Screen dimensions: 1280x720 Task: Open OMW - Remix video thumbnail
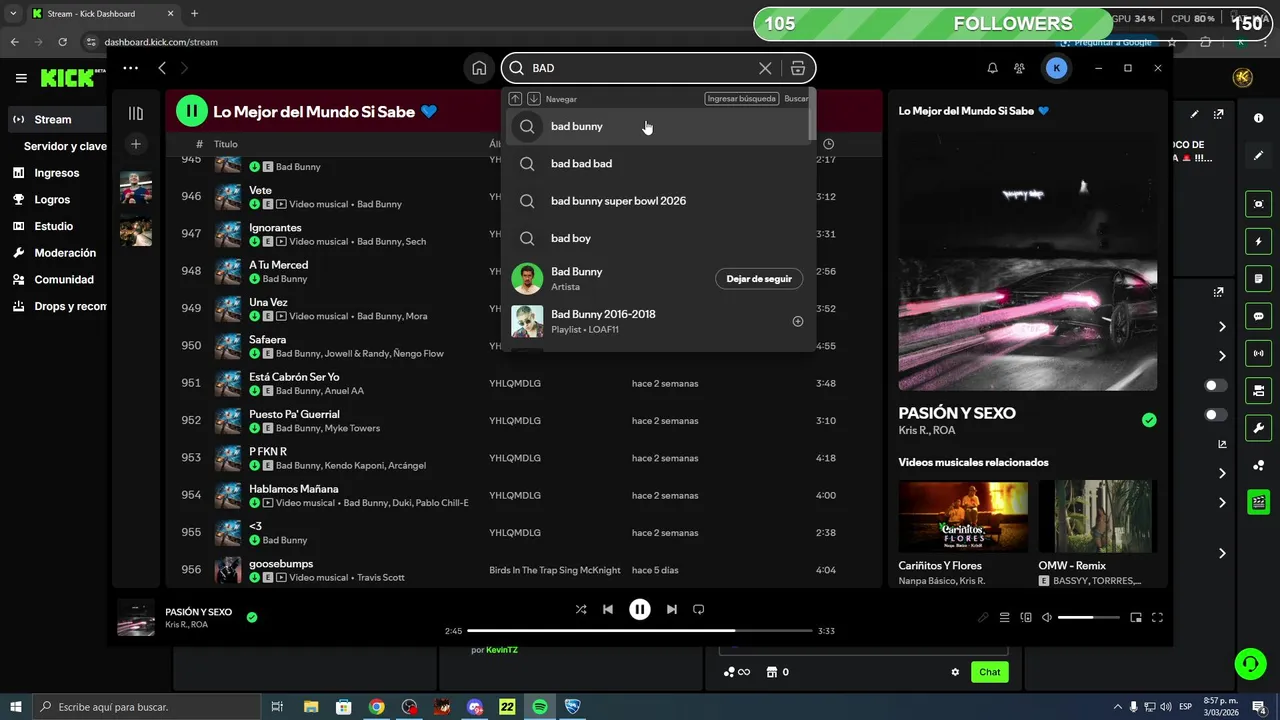point(1097,516)
